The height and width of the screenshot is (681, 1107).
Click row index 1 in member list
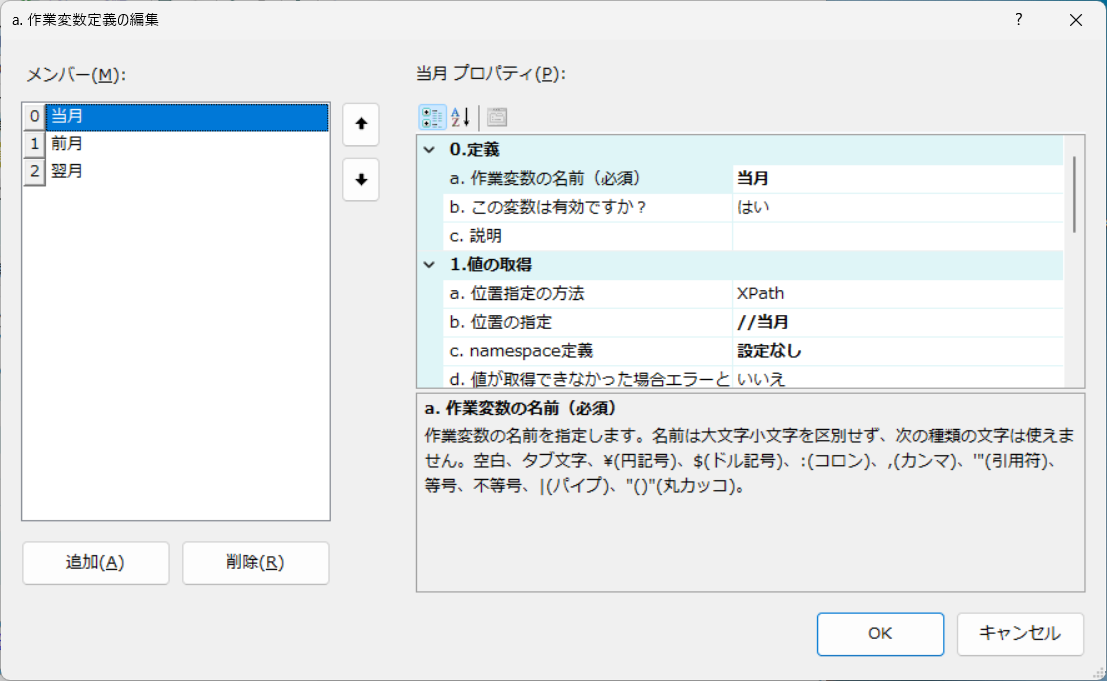point(34,144)
